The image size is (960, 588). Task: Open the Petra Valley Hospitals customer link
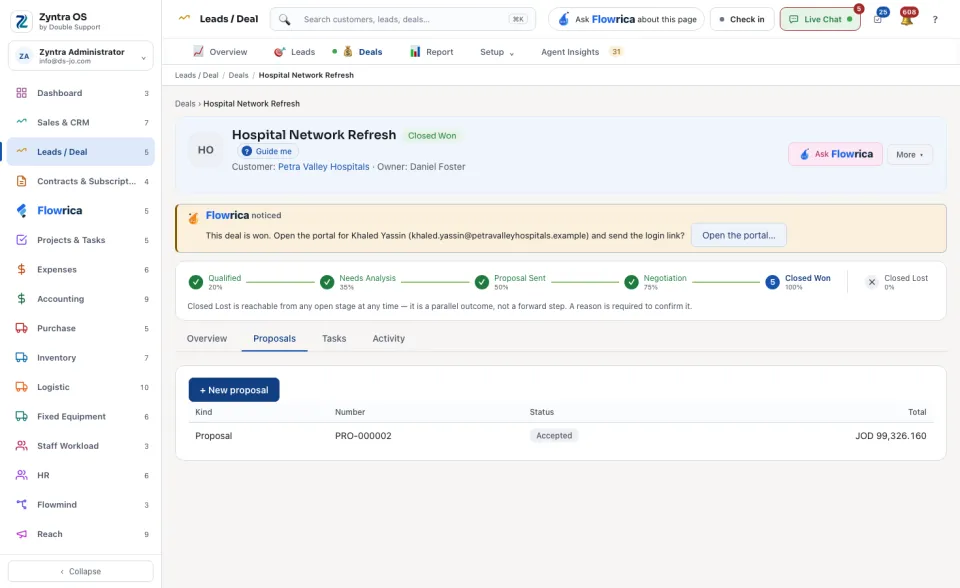[324, 167]
